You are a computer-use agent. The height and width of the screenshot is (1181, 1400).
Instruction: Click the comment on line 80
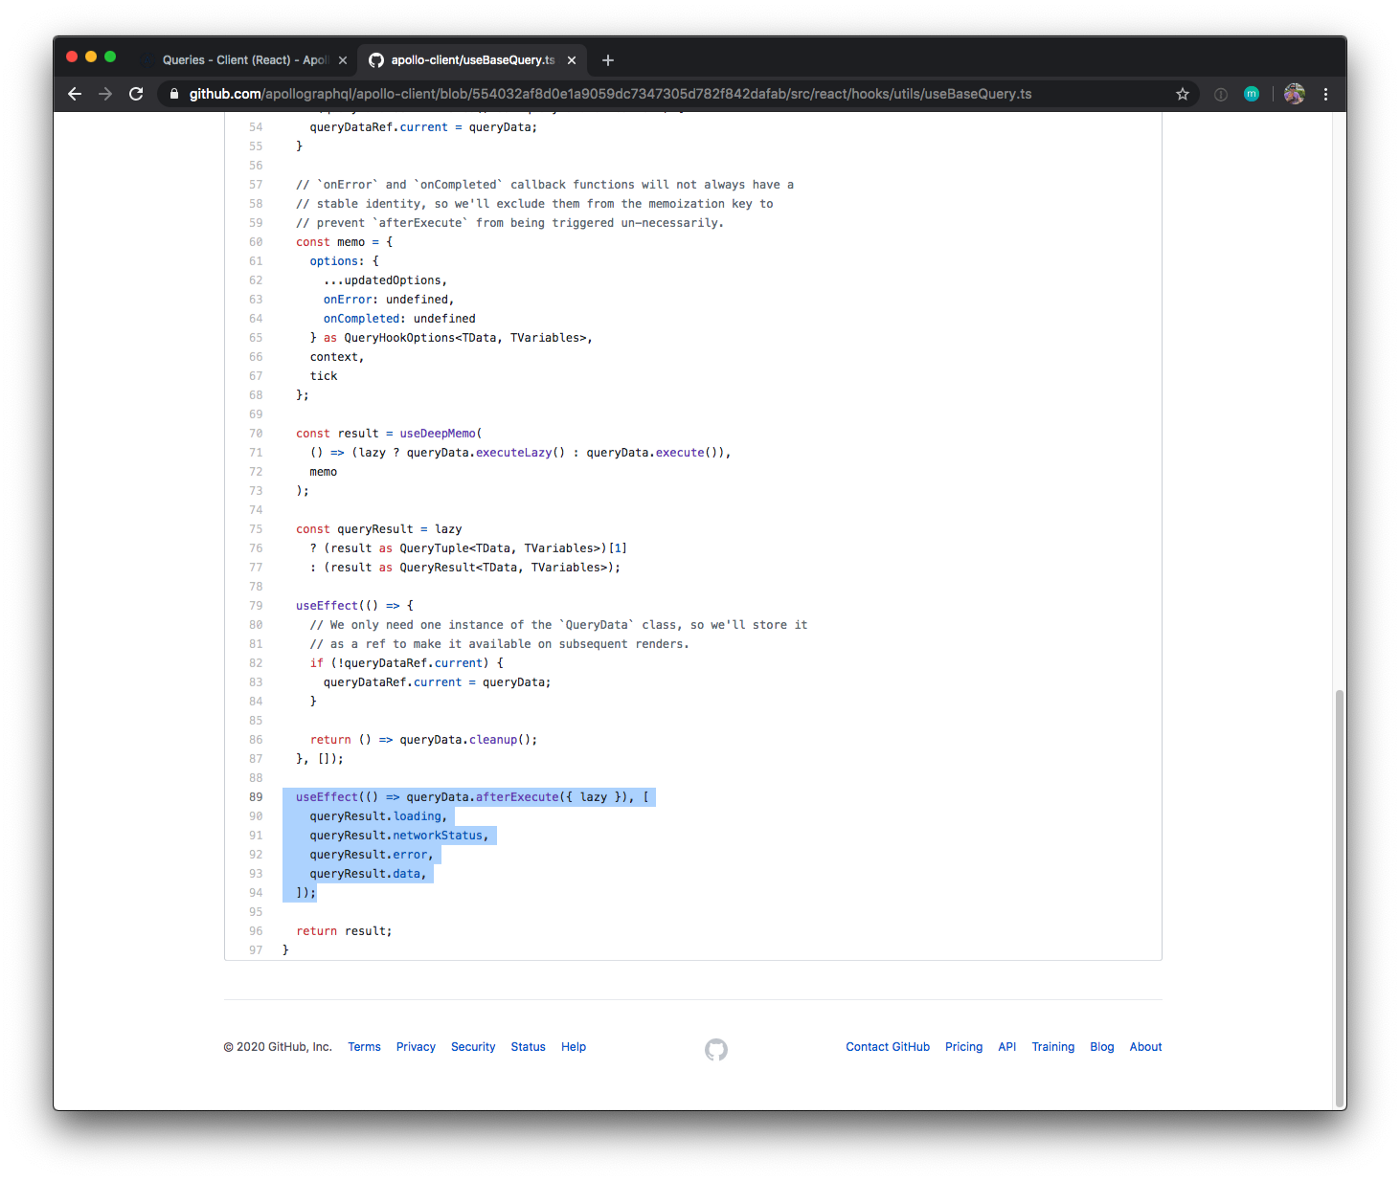(558, 625)
